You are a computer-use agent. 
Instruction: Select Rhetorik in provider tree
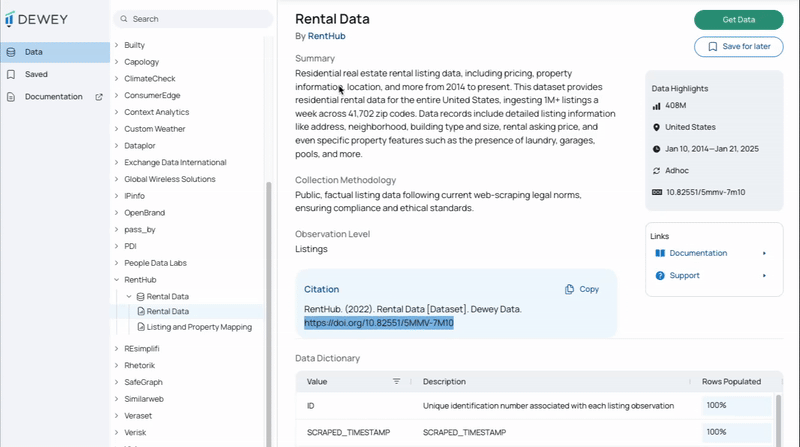click(x=139, y=365)
